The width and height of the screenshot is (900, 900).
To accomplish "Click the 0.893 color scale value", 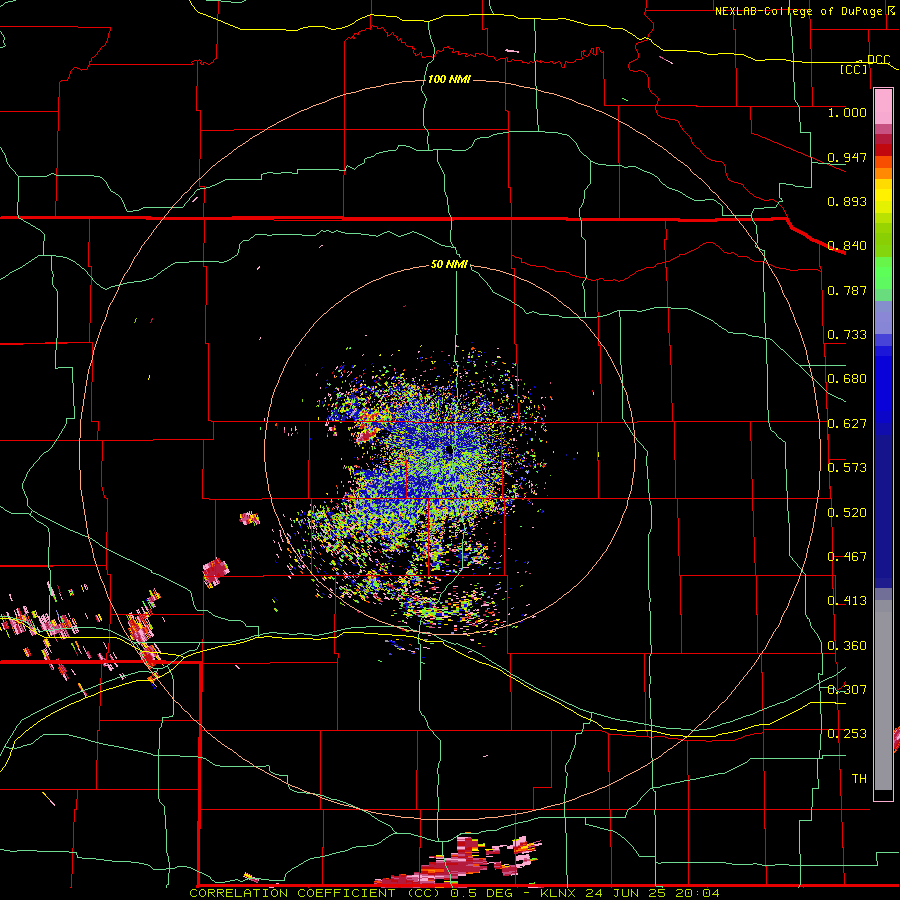I will pyautogui.click(x=847, y=201).
